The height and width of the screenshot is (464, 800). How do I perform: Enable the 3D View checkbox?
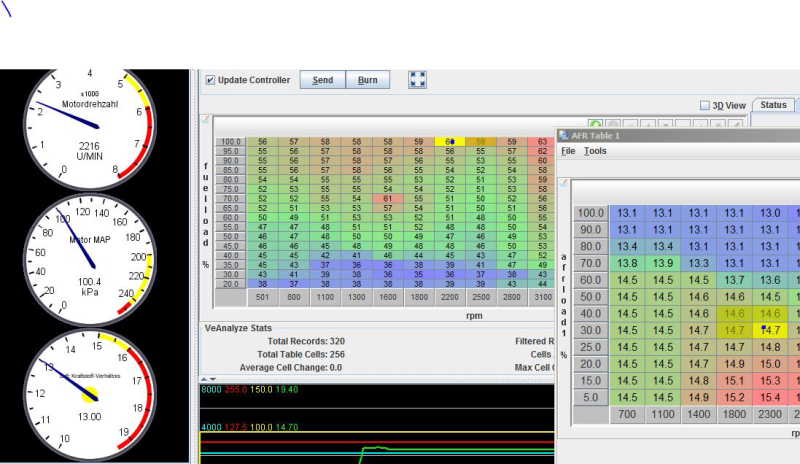tap(704, 105)
